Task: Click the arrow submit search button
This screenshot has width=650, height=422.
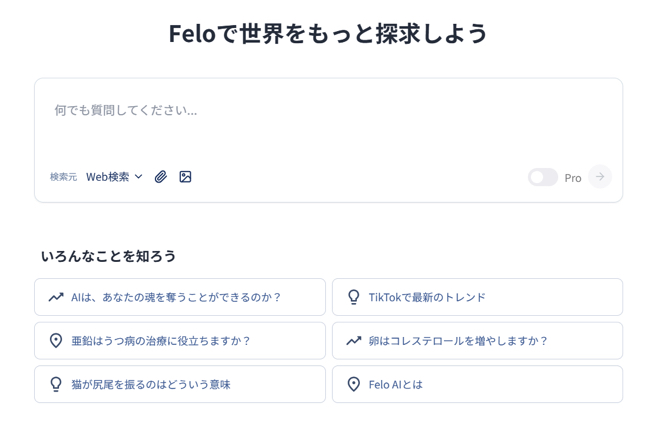Action: click(600, 177)
